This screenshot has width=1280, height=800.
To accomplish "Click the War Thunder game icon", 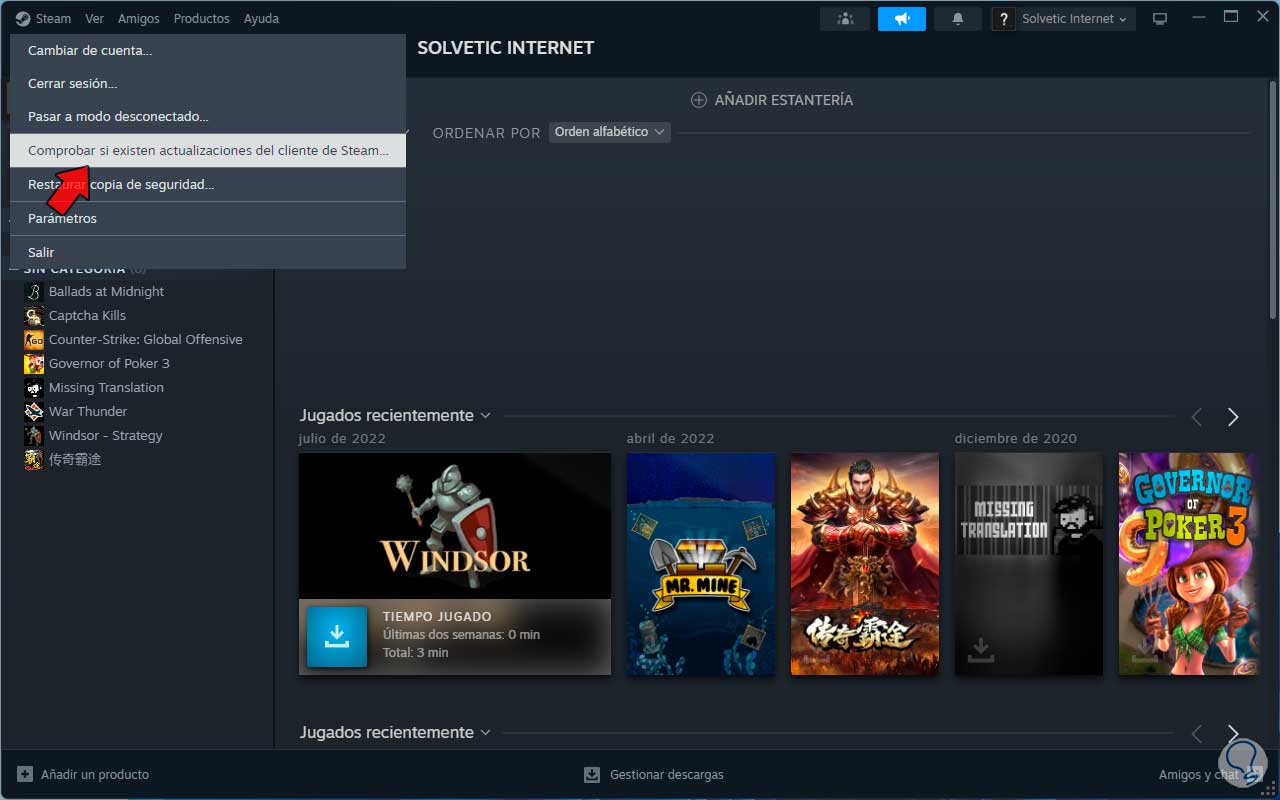I will click(34, 412).
